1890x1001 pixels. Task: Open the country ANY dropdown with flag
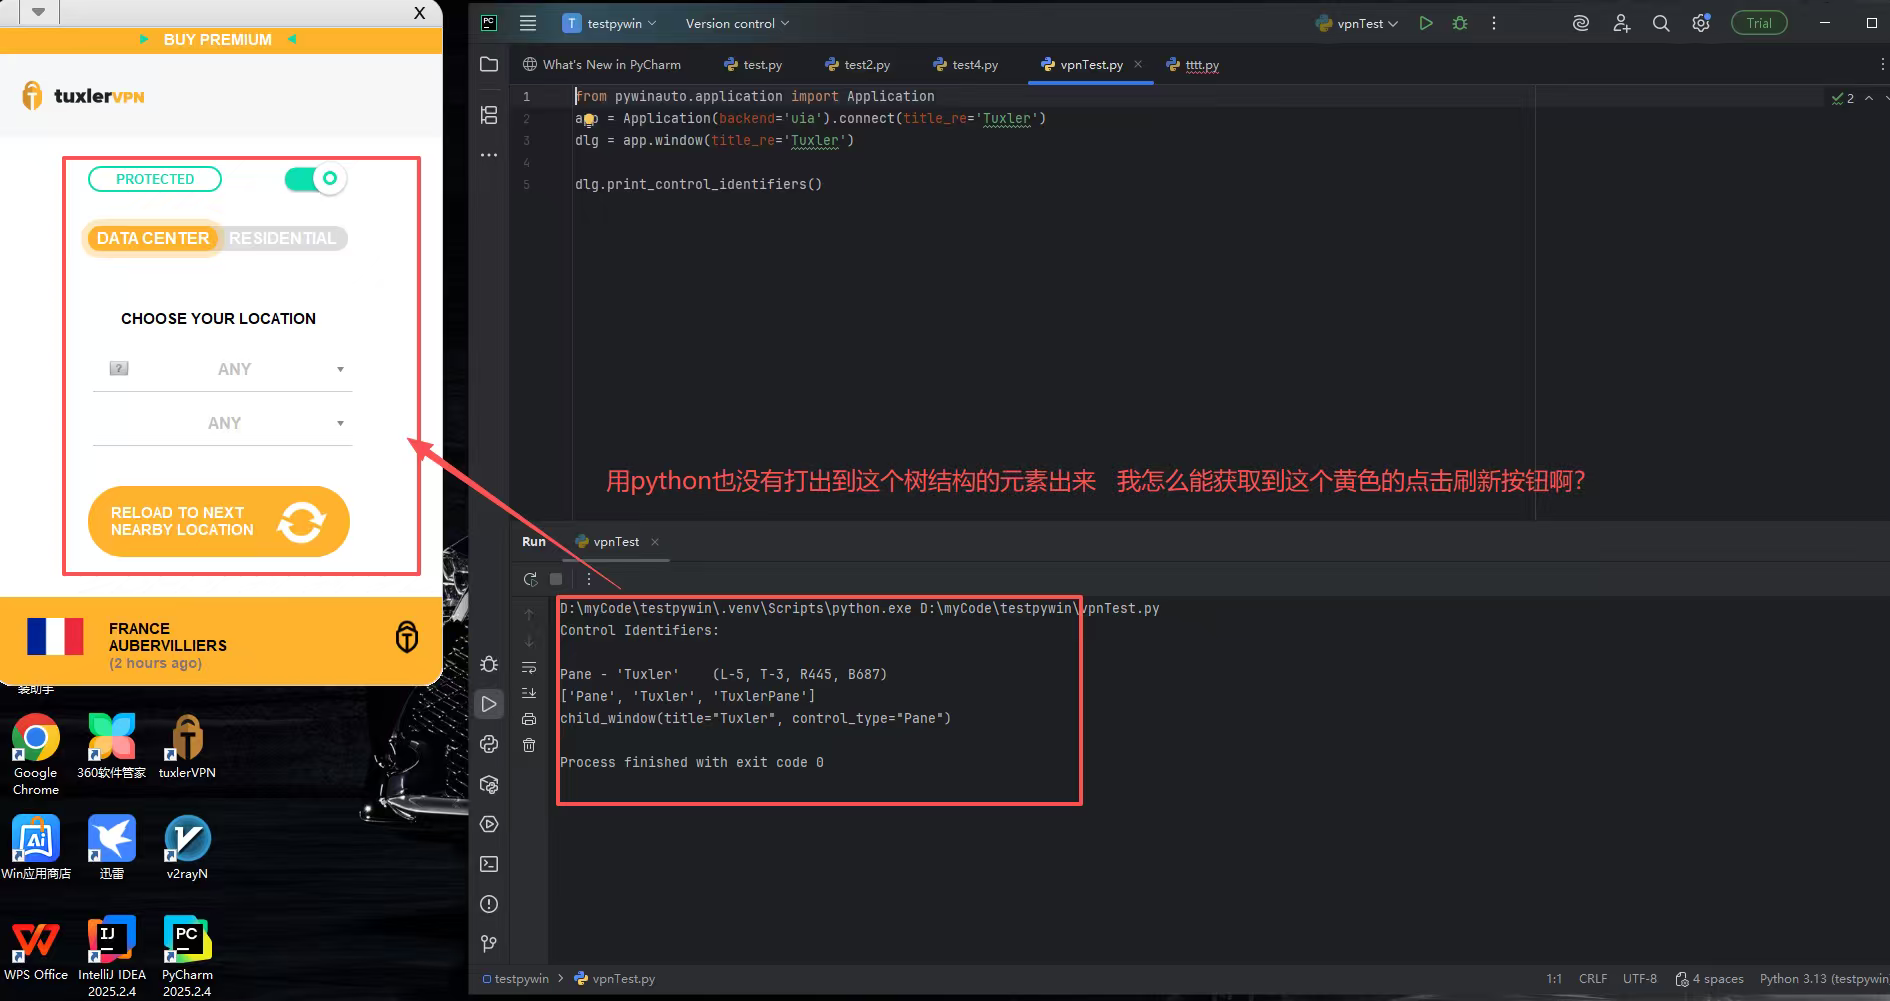tap(222, 369)
